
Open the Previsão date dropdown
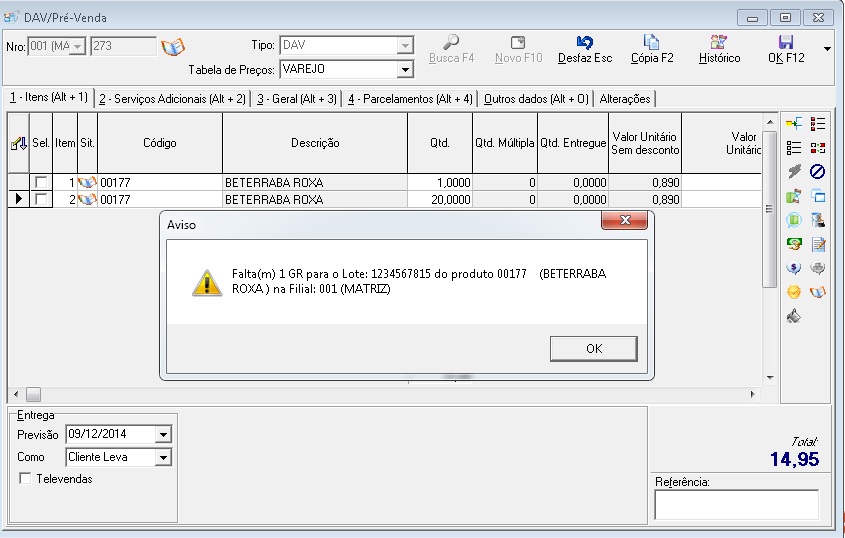[163, 434]
